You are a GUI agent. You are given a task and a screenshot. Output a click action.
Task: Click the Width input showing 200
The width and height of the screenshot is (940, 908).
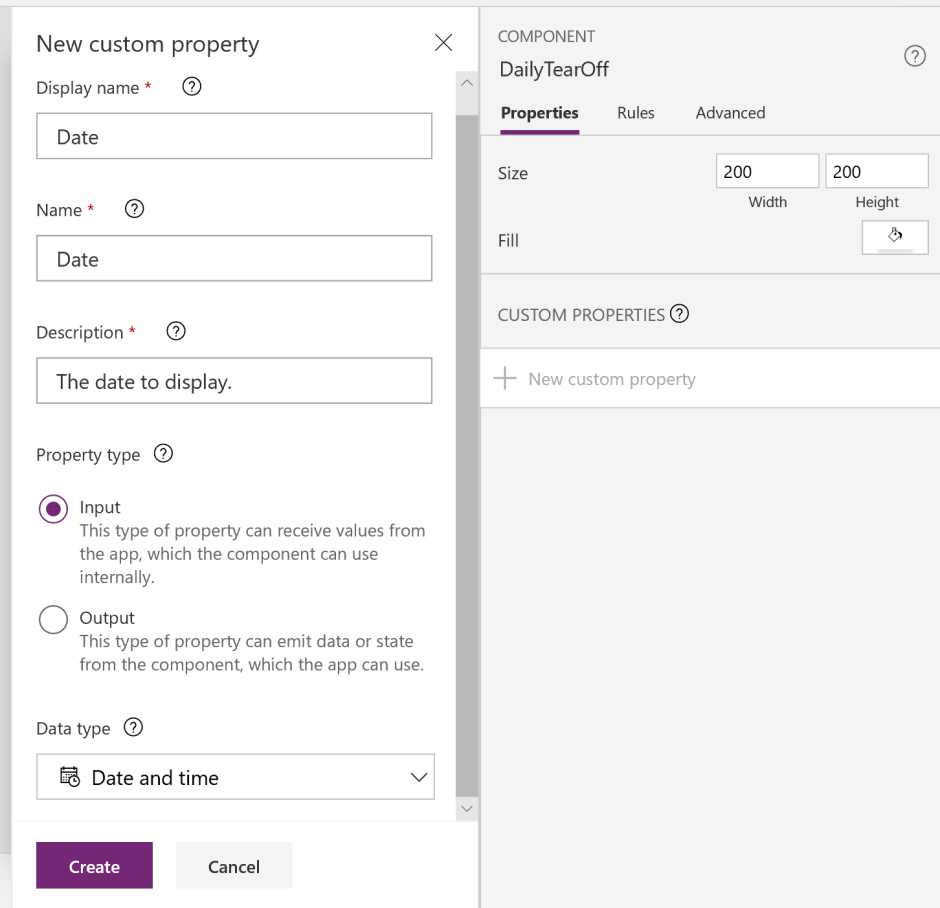click(767, 170)
